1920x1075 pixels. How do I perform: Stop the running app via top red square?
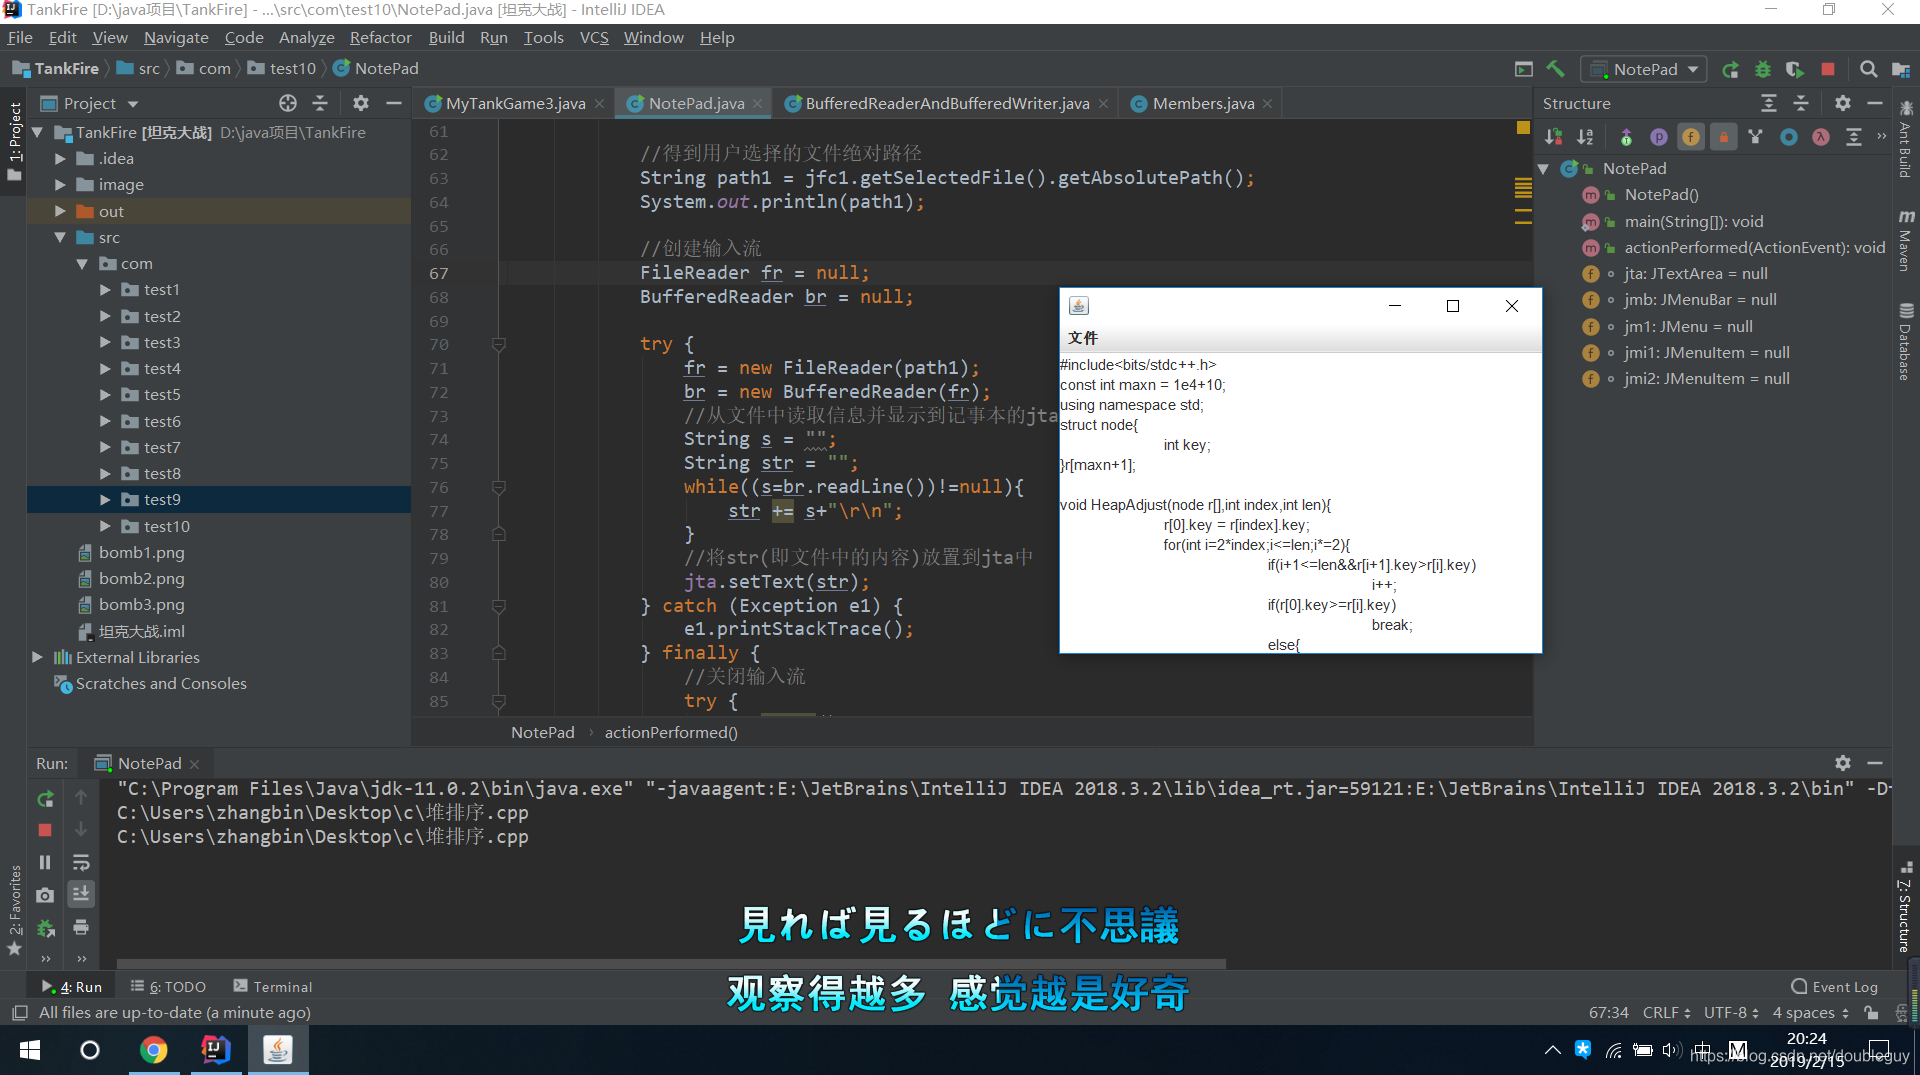(1828, 69)
